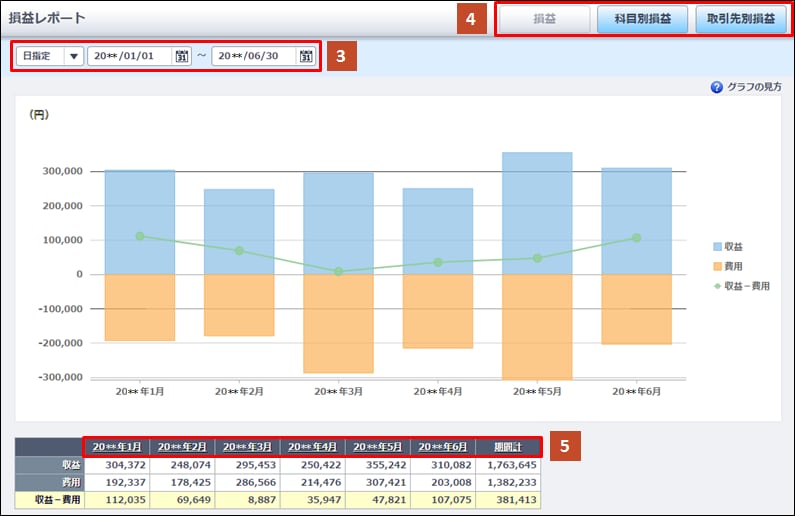Click the January green line data point
Screen dimensions: 795x516
(140, 236)
